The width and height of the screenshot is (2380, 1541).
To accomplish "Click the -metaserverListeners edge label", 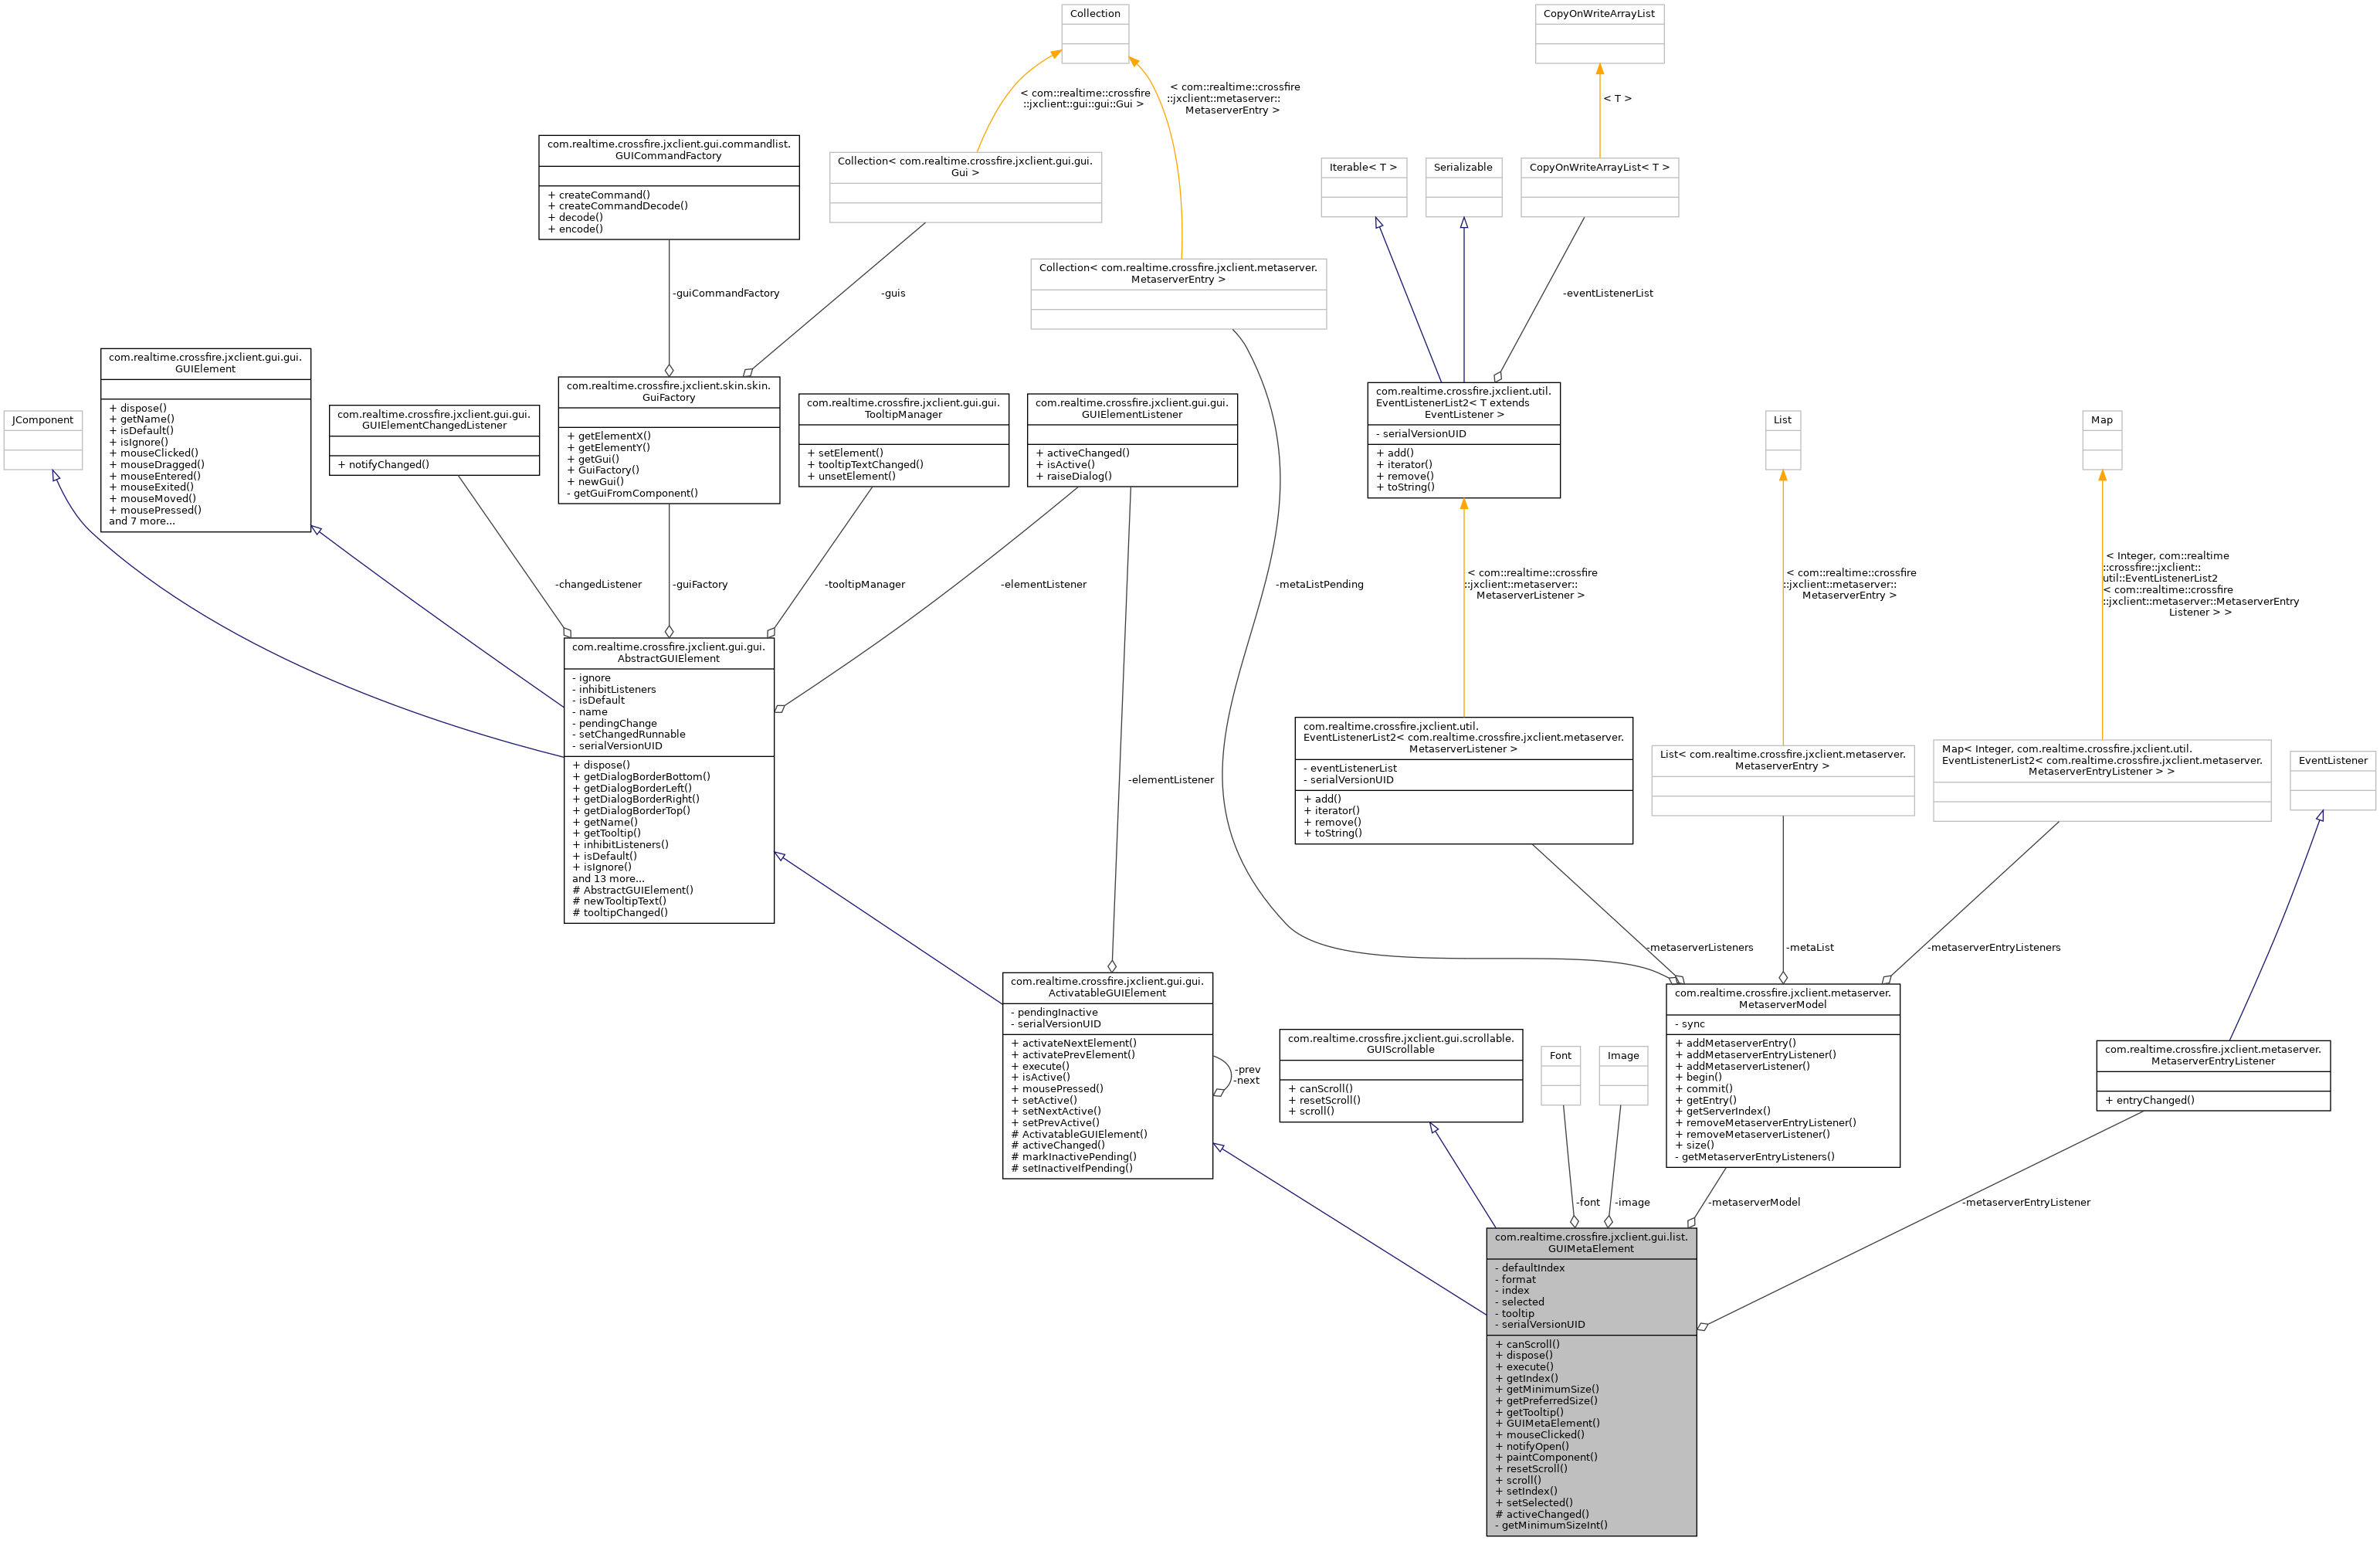I will (x=1699, y=947).
